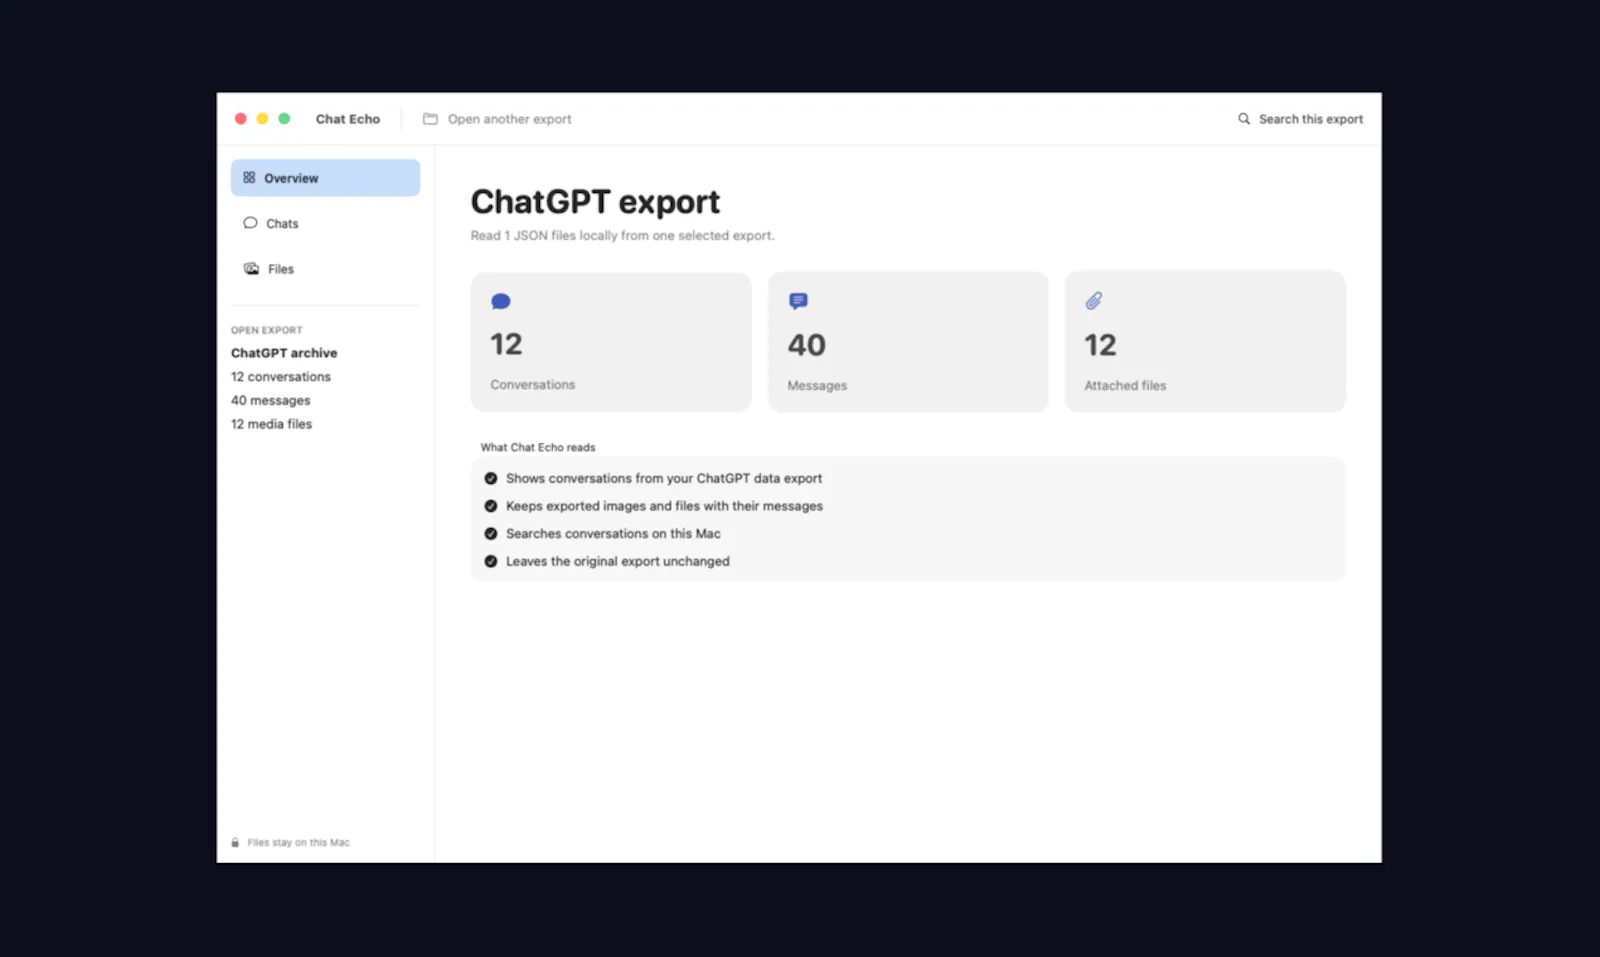Click Open another export button
This screenshot has height=957, width=1600.
pyautogui.click(x=497, y=119)
